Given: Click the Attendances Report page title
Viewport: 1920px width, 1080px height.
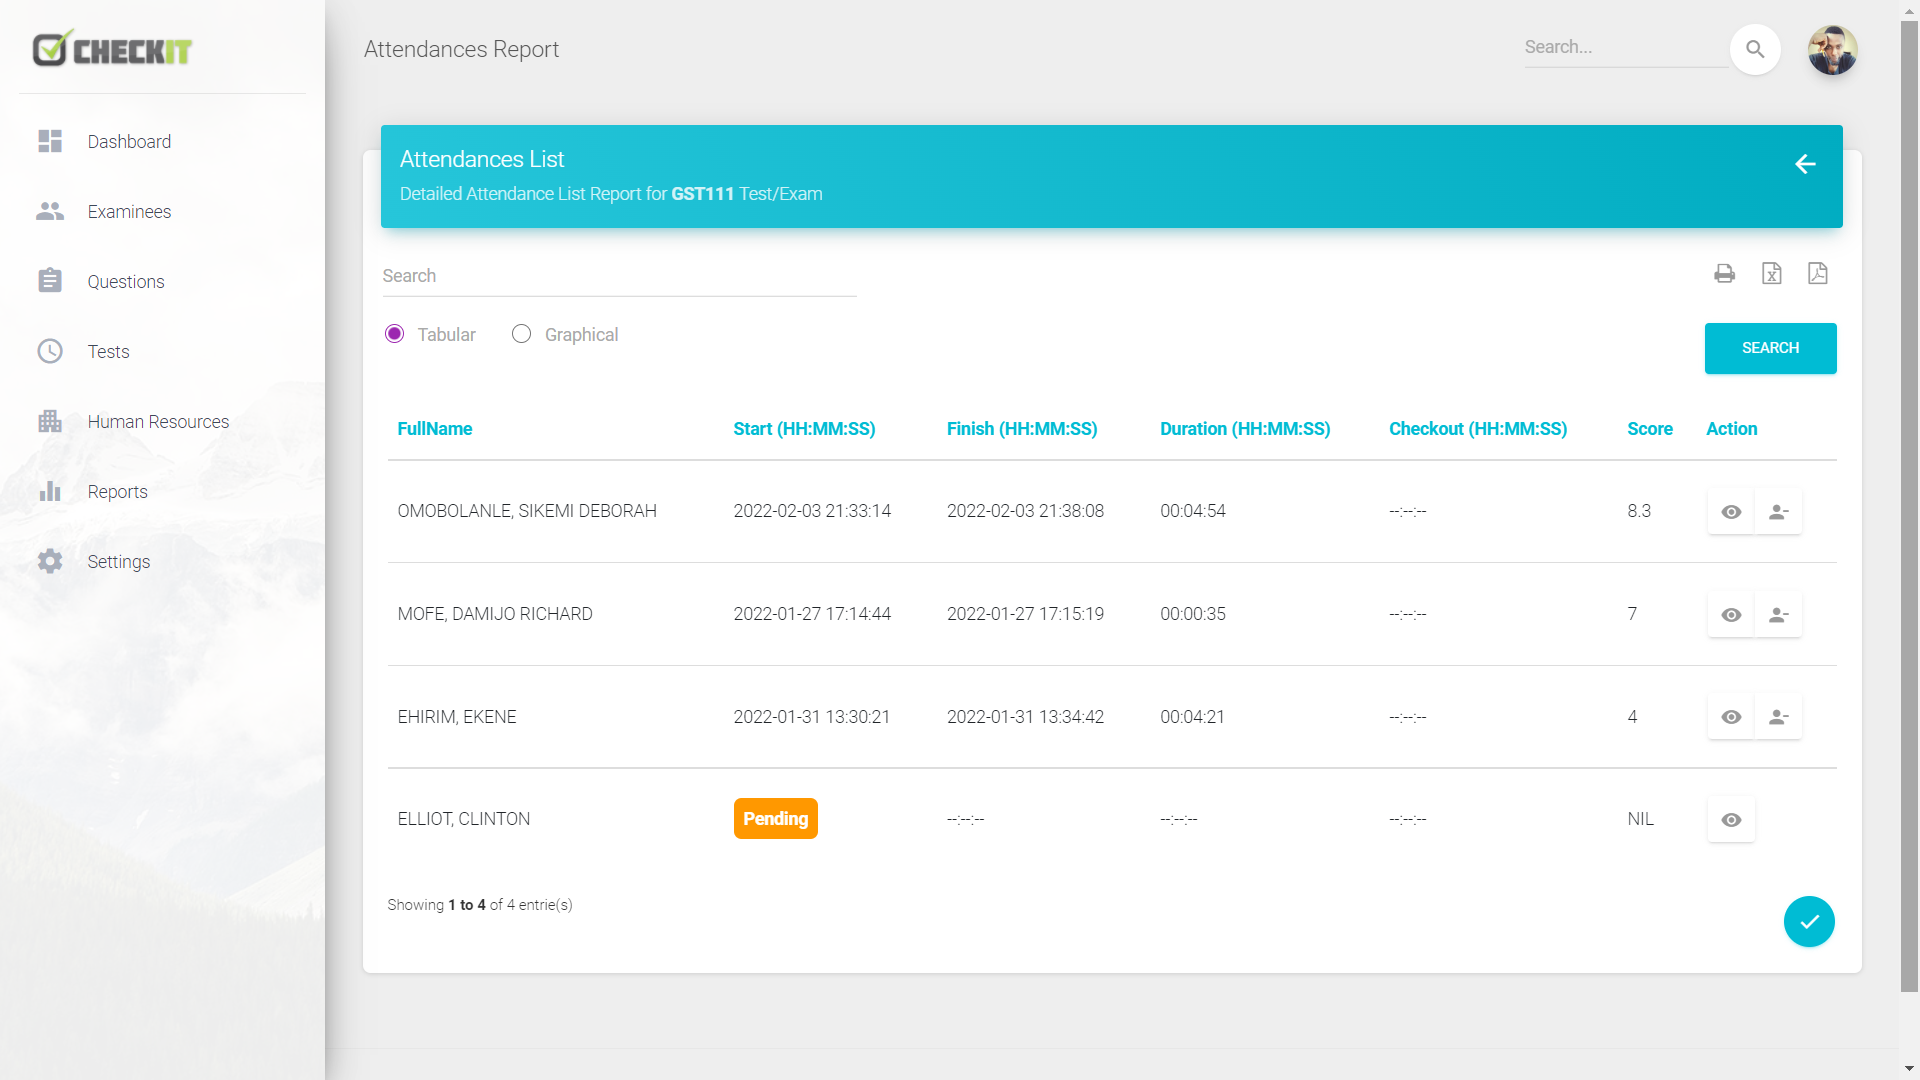Looking at the screenshot, I should 461,49.
